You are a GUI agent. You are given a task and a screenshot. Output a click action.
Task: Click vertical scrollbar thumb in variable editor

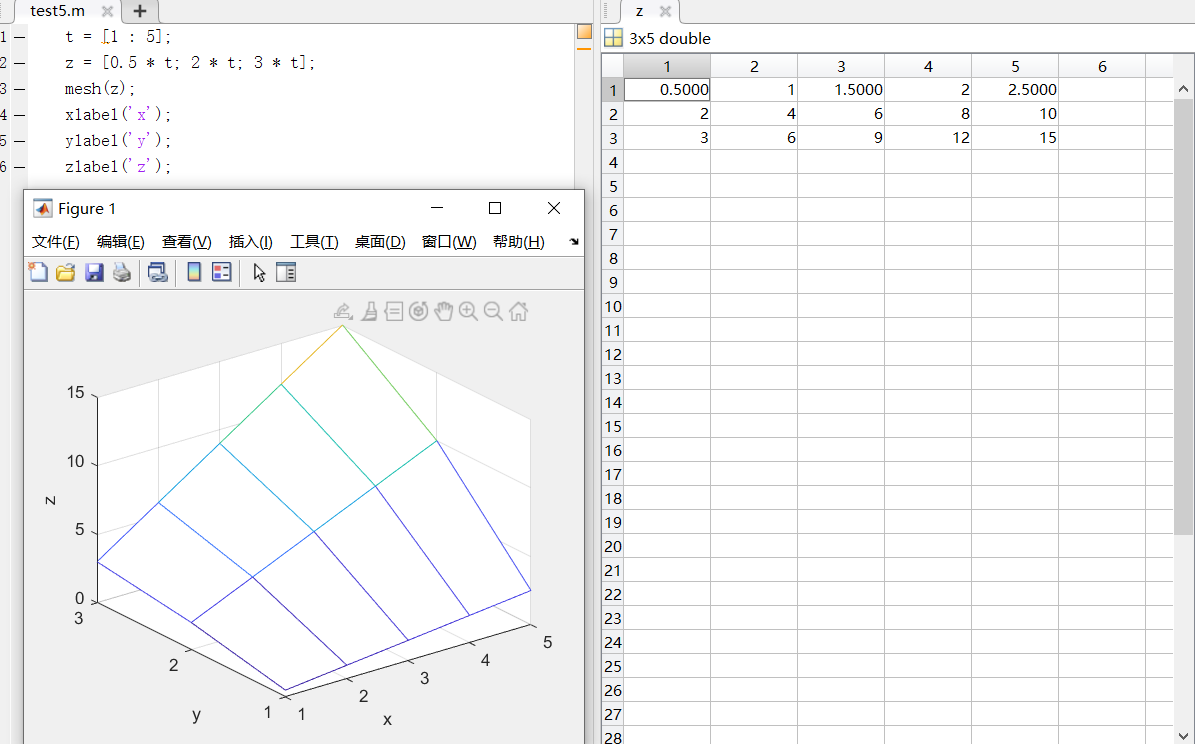pos(1184,317)
